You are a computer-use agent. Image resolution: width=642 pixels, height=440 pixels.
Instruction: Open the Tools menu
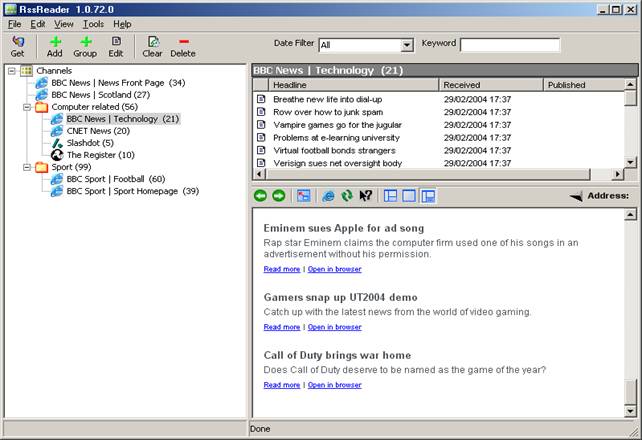(x=93, y=24)
